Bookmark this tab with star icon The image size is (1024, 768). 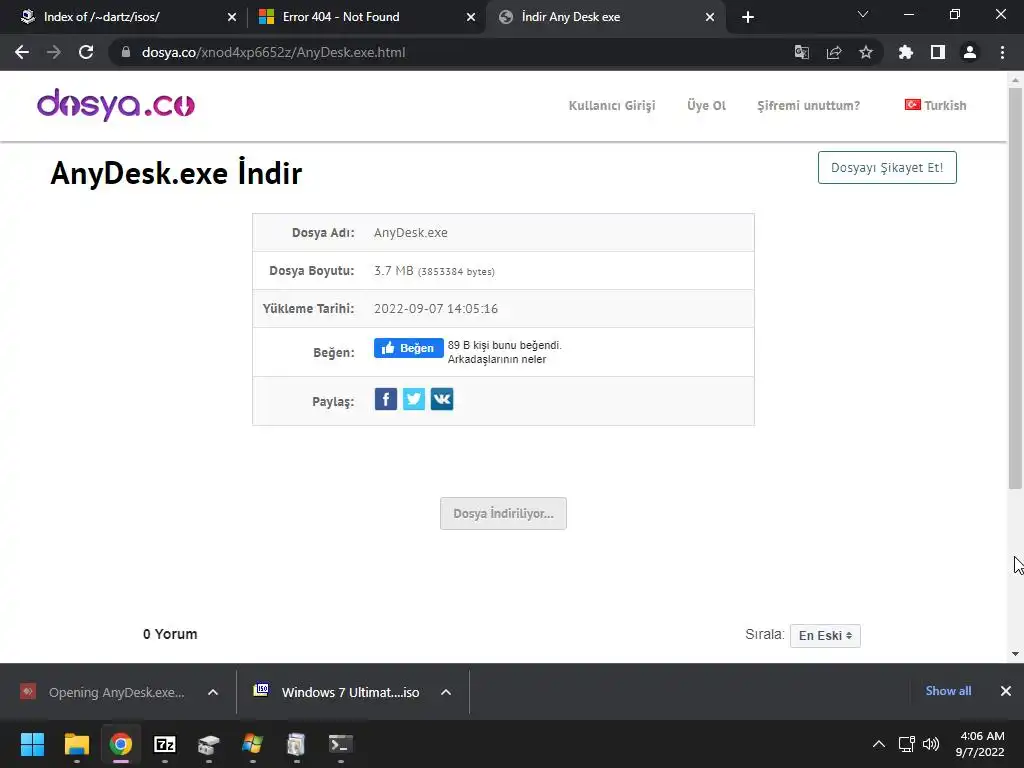click(866, 52)
